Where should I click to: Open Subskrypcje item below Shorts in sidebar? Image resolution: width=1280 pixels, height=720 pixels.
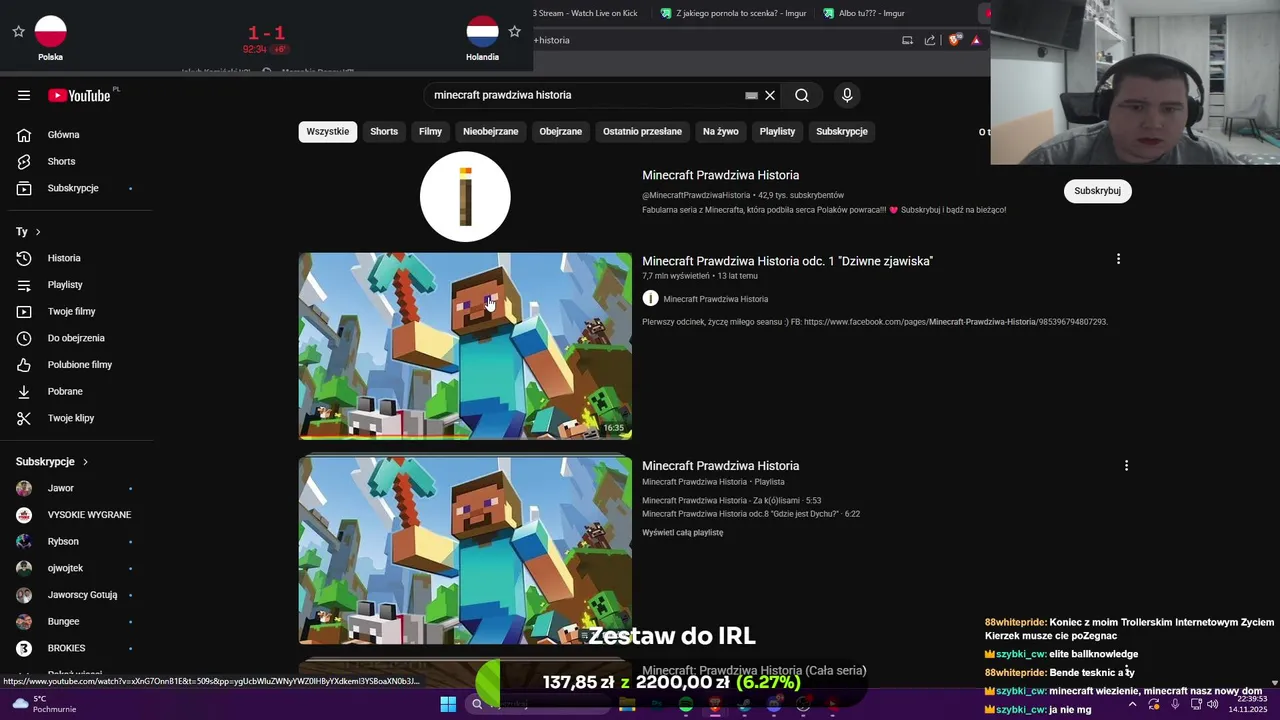coord(75,188)
